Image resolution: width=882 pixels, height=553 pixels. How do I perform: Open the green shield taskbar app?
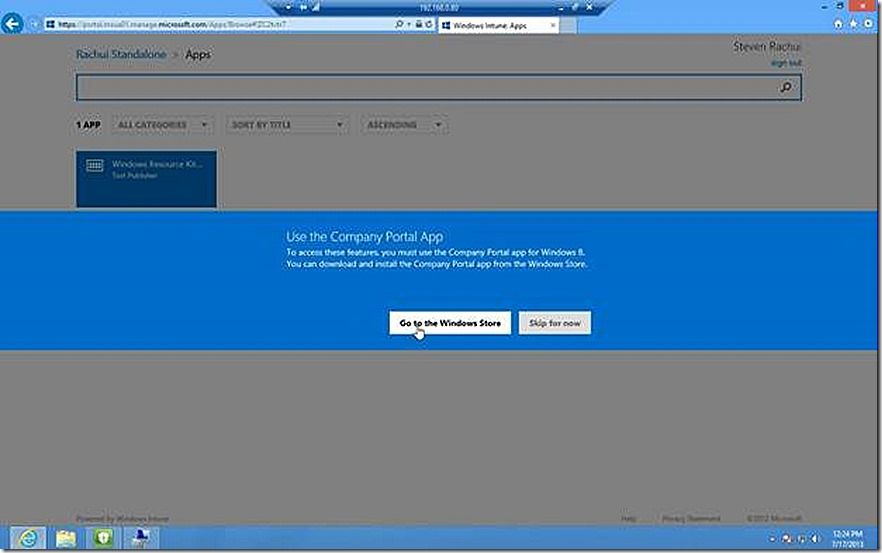click(x=103, y=538)
